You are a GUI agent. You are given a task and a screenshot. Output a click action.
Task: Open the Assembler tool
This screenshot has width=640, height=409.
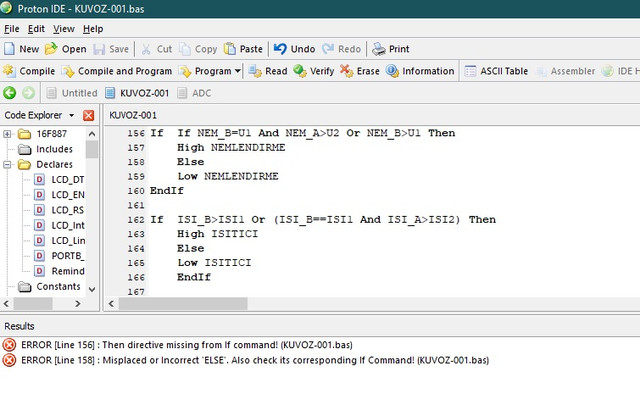point(565,71)
